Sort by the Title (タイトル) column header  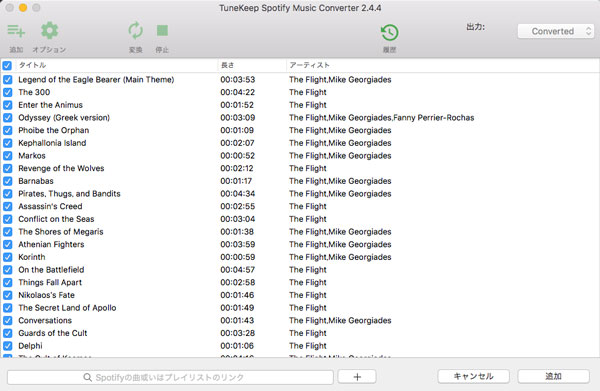(x=117, y=65)
